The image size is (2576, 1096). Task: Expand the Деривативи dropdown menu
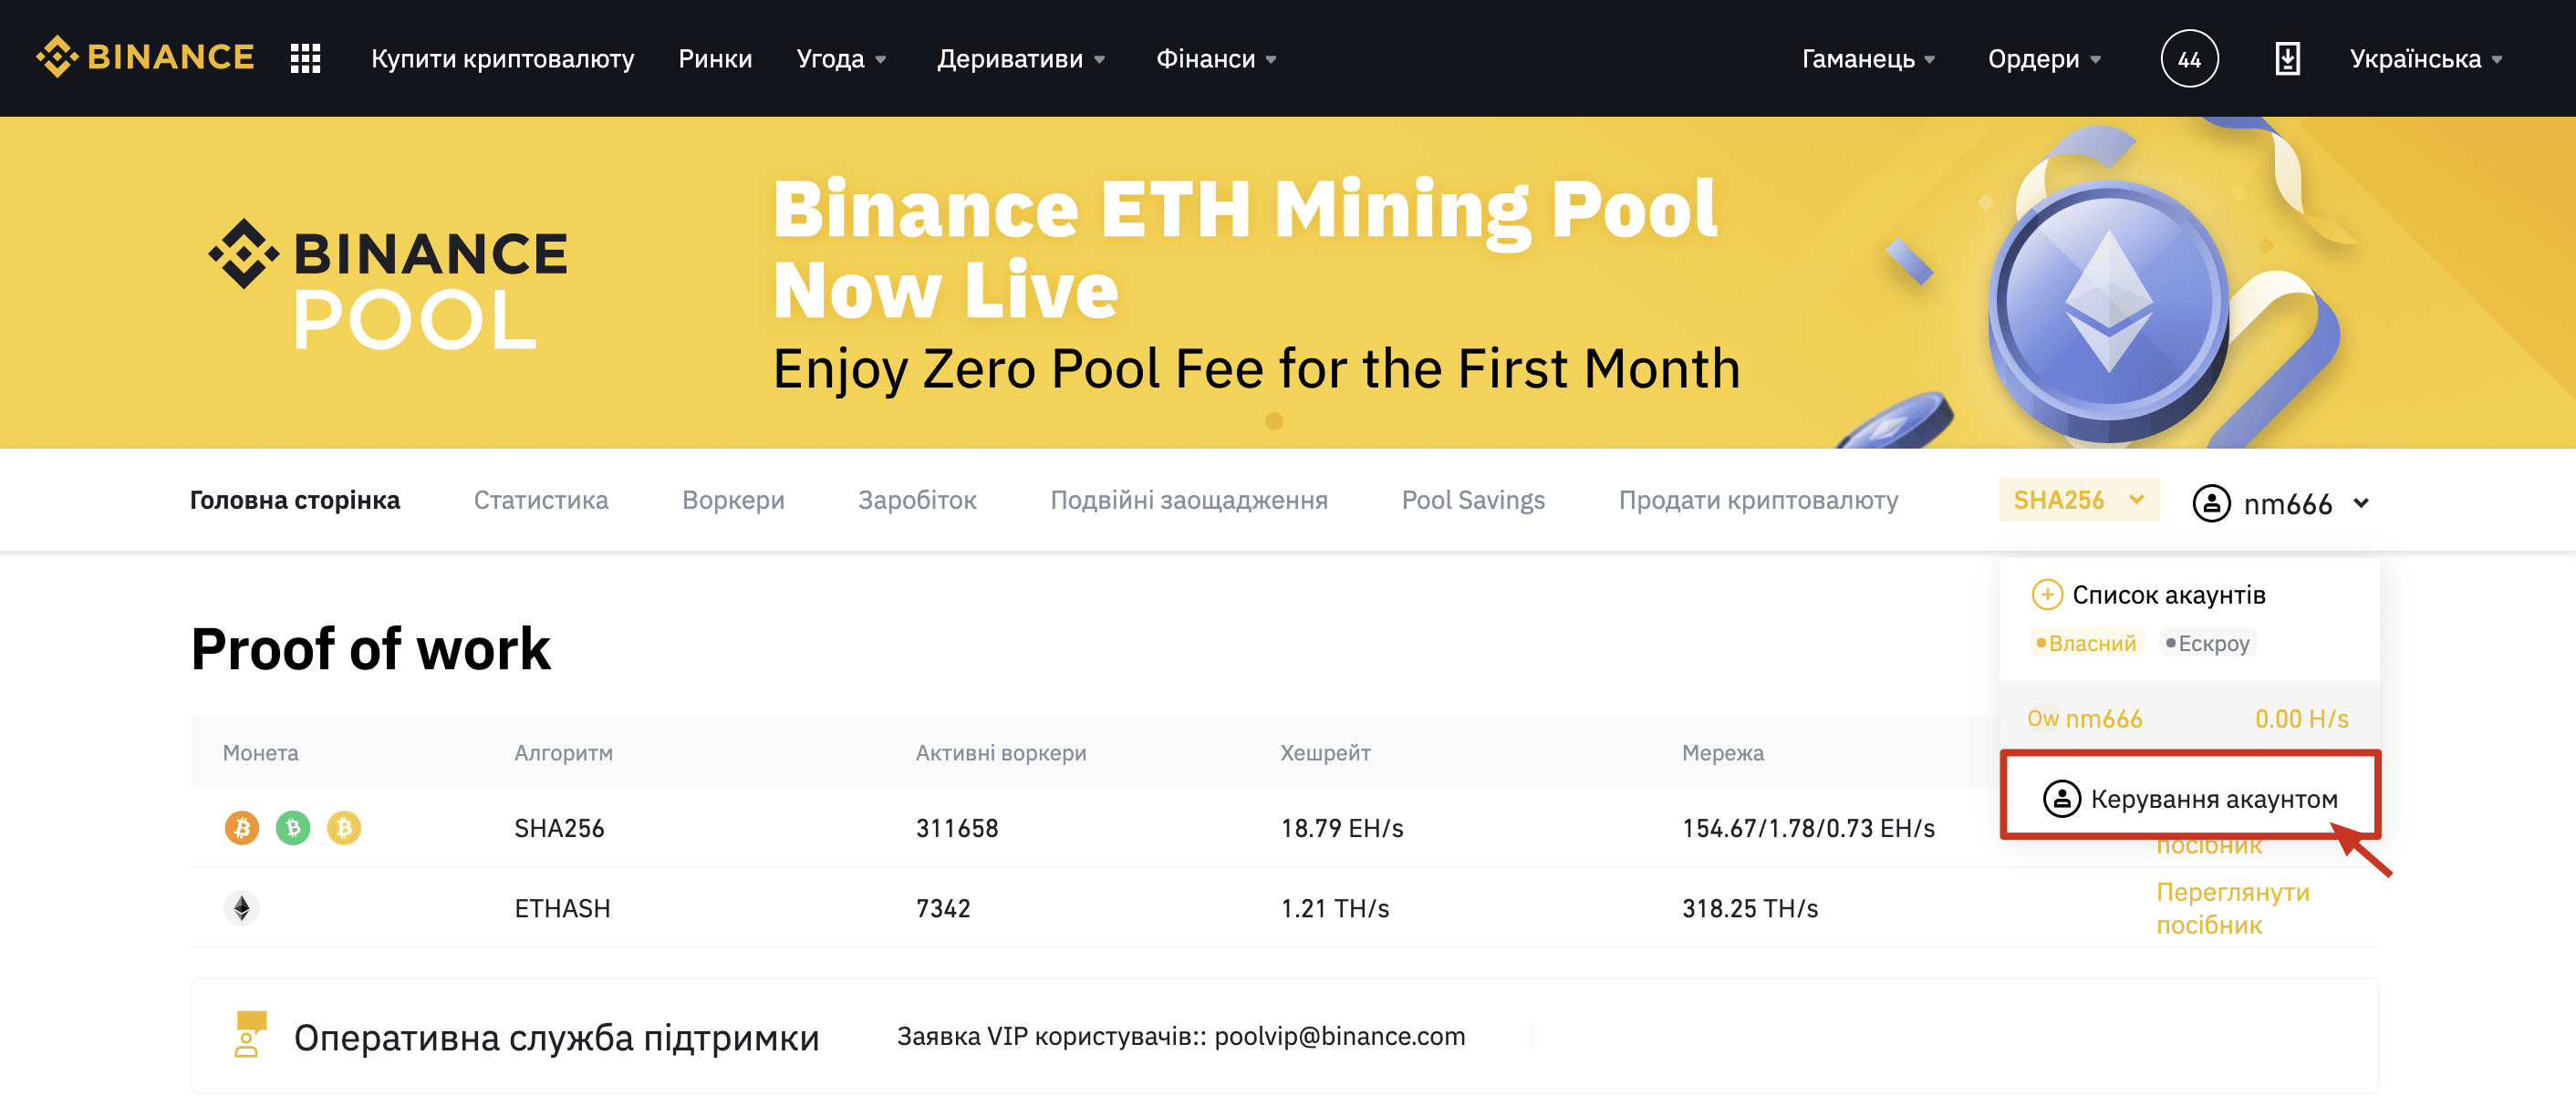1020,59
